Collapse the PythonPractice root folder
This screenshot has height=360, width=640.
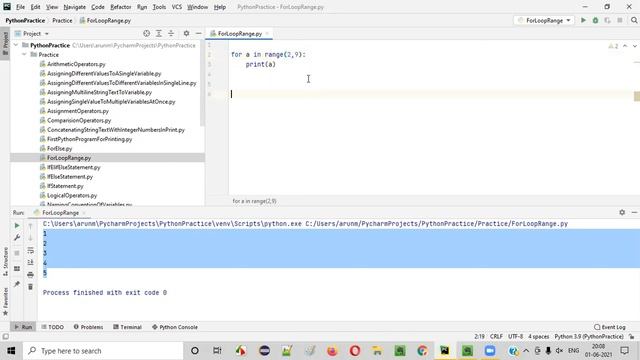pyautogui.click(x=16, y=45)
